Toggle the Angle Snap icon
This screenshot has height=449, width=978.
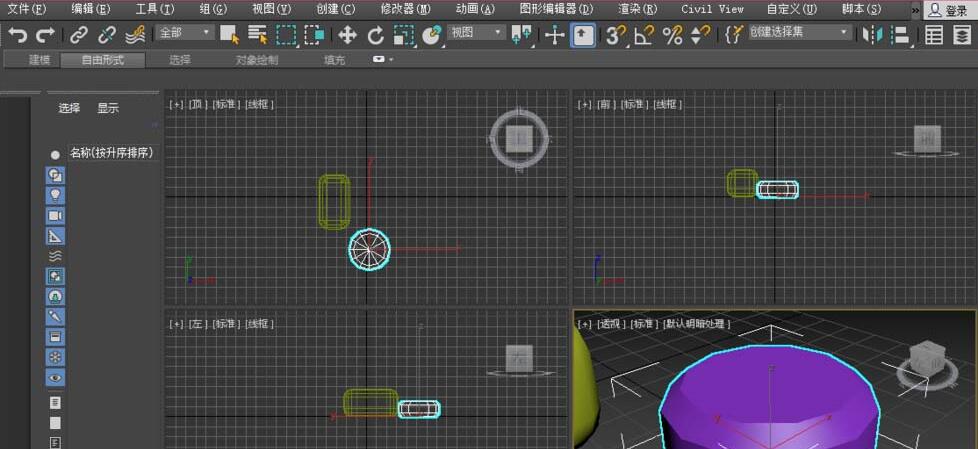(x=643, y=36)
